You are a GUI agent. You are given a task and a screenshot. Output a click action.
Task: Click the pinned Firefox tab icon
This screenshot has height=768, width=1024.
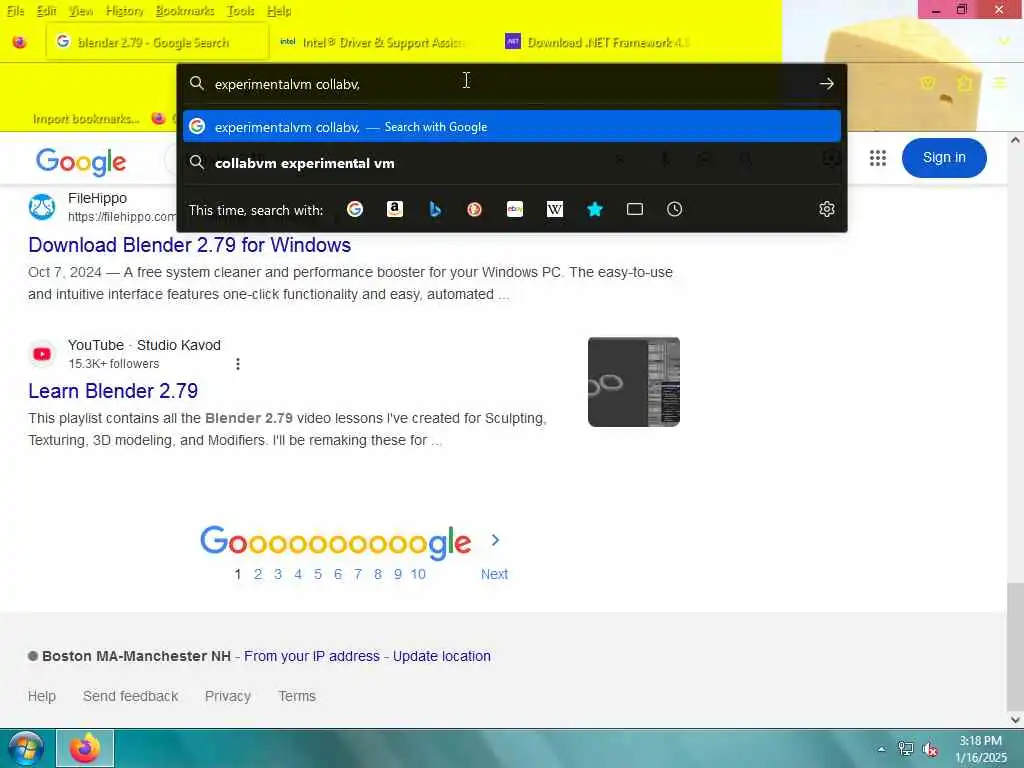coord(20,42)
